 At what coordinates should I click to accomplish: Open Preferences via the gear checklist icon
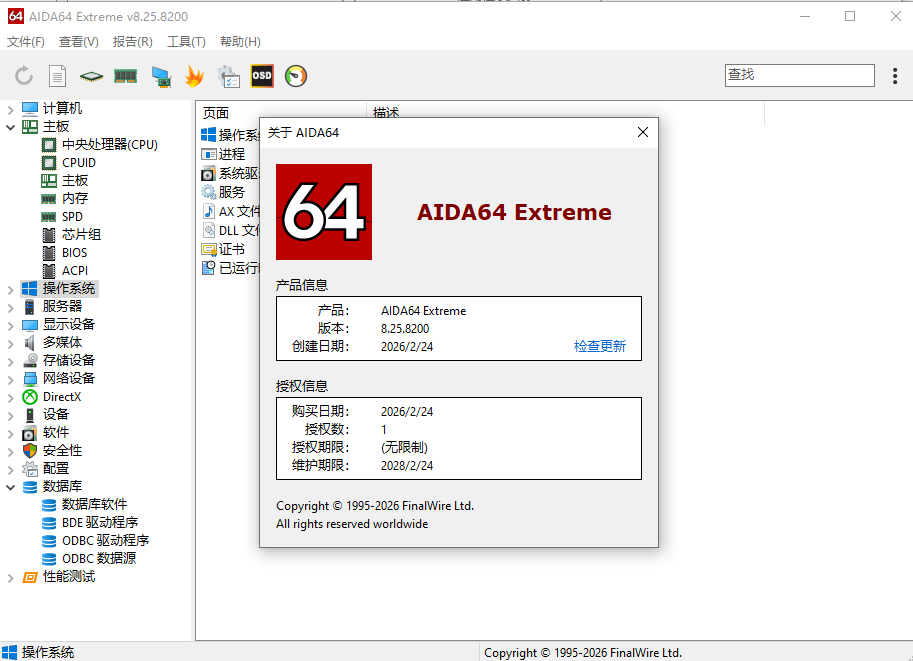[228, 75]
